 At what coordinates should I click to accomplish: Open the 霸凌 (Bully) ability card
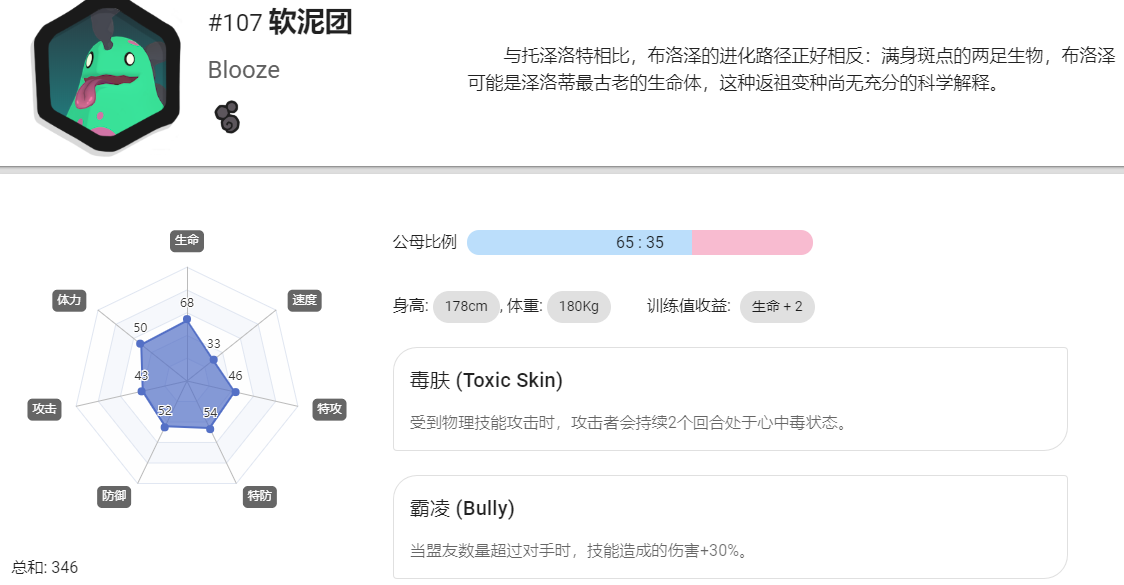[x=730, y=527]
